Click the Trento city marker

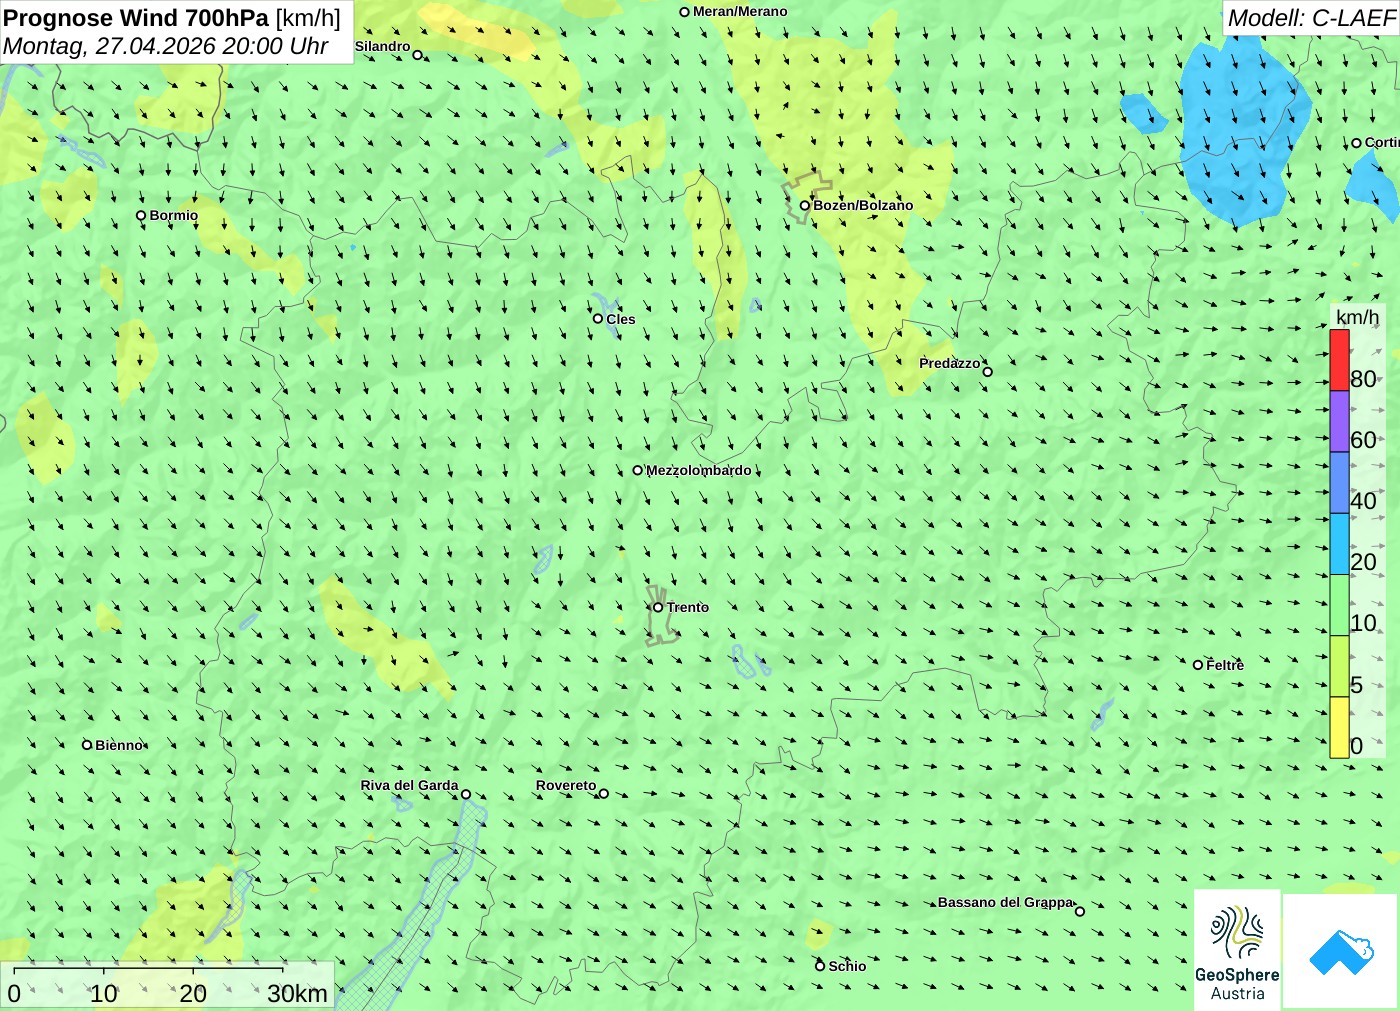658,607
